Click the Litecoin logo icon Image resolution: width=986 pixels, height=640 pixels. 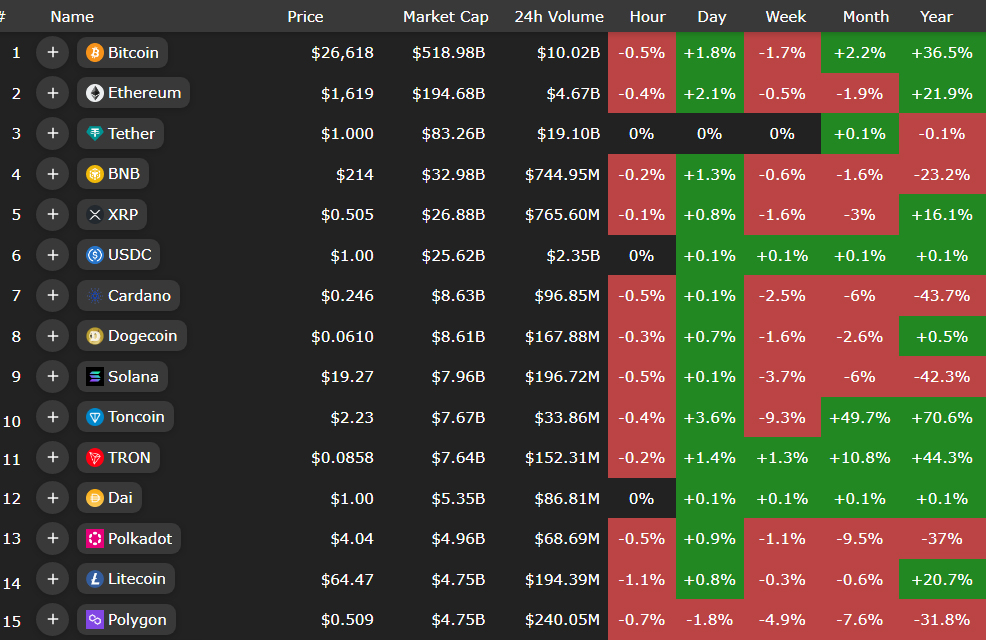95,579
